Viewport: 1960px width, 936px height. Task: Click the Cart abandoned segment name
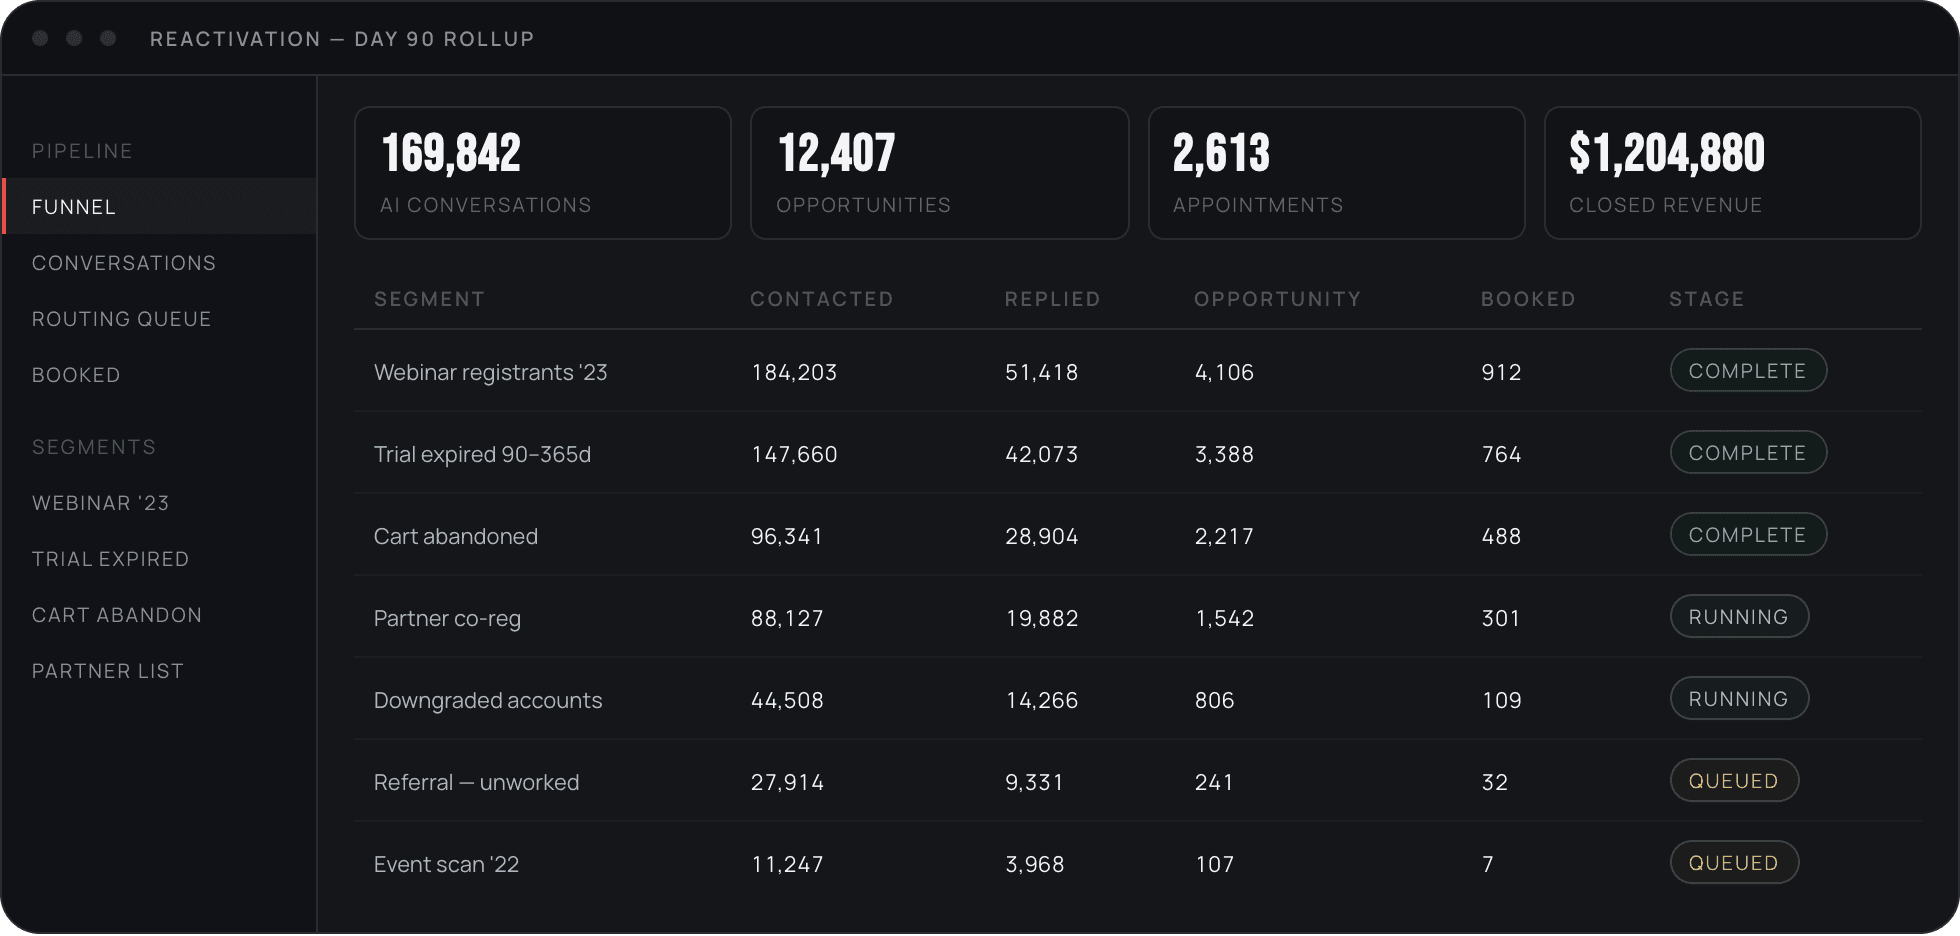[456, 536]
